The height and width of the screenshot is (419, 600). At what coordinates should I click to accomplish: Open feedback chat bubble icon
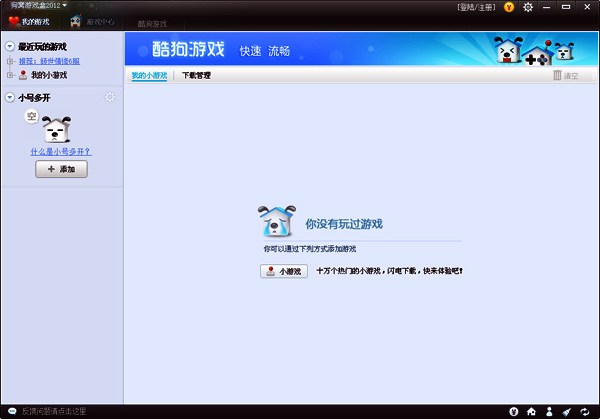[x=12, y=411]
